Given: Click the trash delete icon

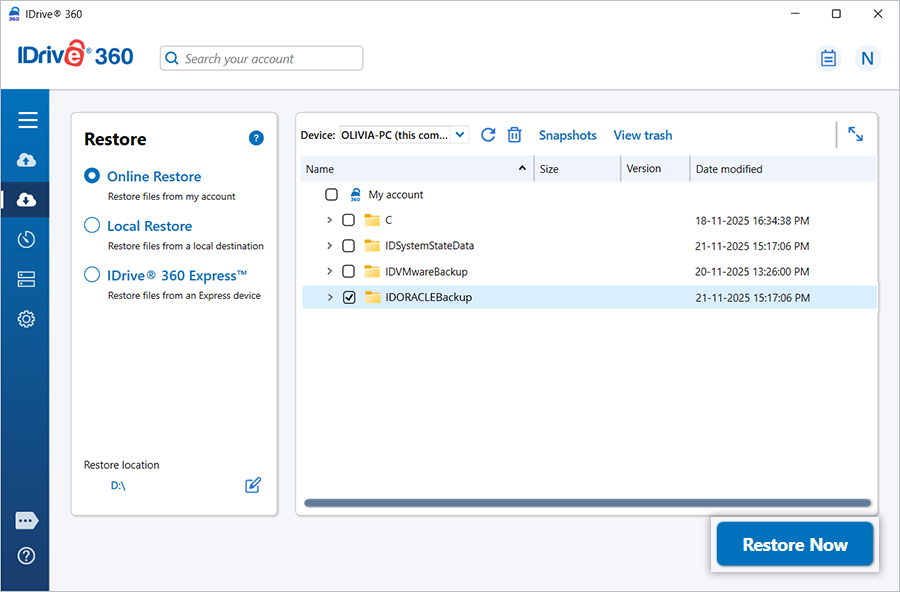Looking at the screenshot, I should pos(514,135).
